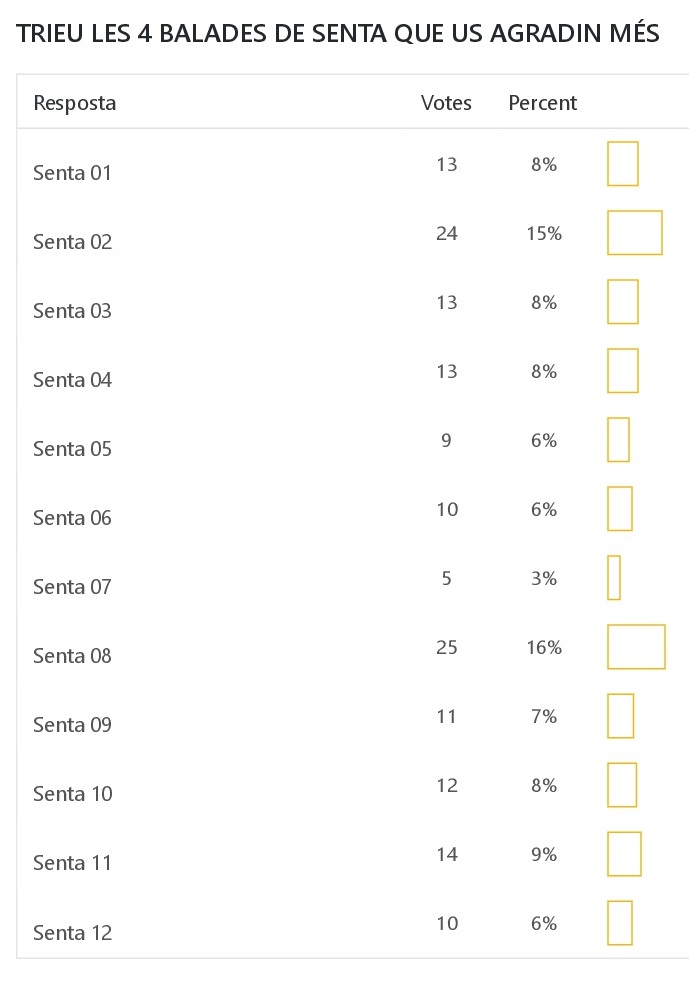This screenshot has width=689, height=985.
Task: Select the Senta 06 answer label
Action: (72, 518)
